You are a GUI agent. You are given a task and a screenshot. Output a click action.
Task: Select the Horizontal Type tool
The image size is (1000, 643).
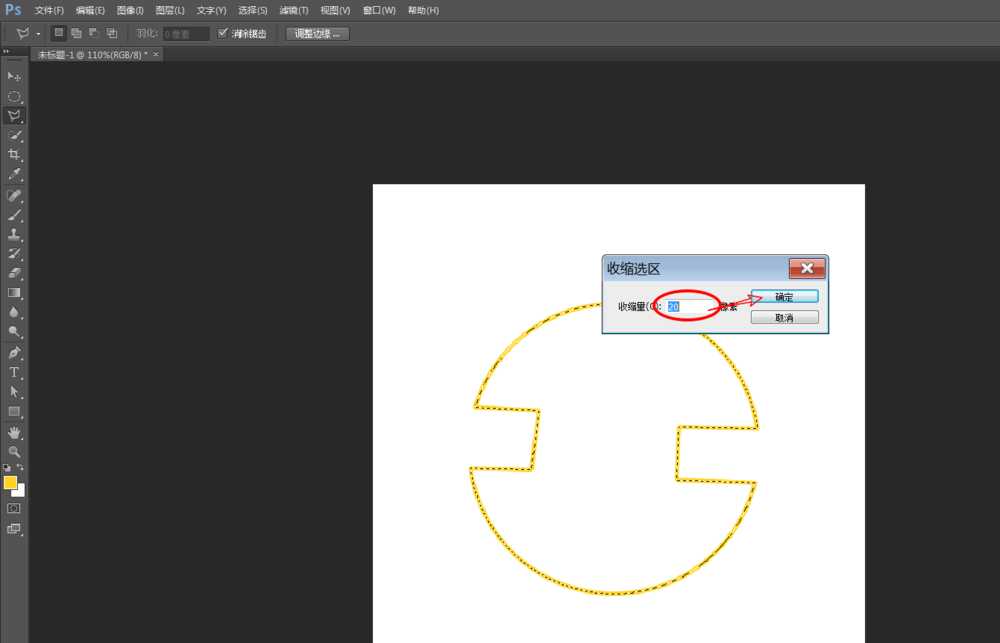click(14, 372)
